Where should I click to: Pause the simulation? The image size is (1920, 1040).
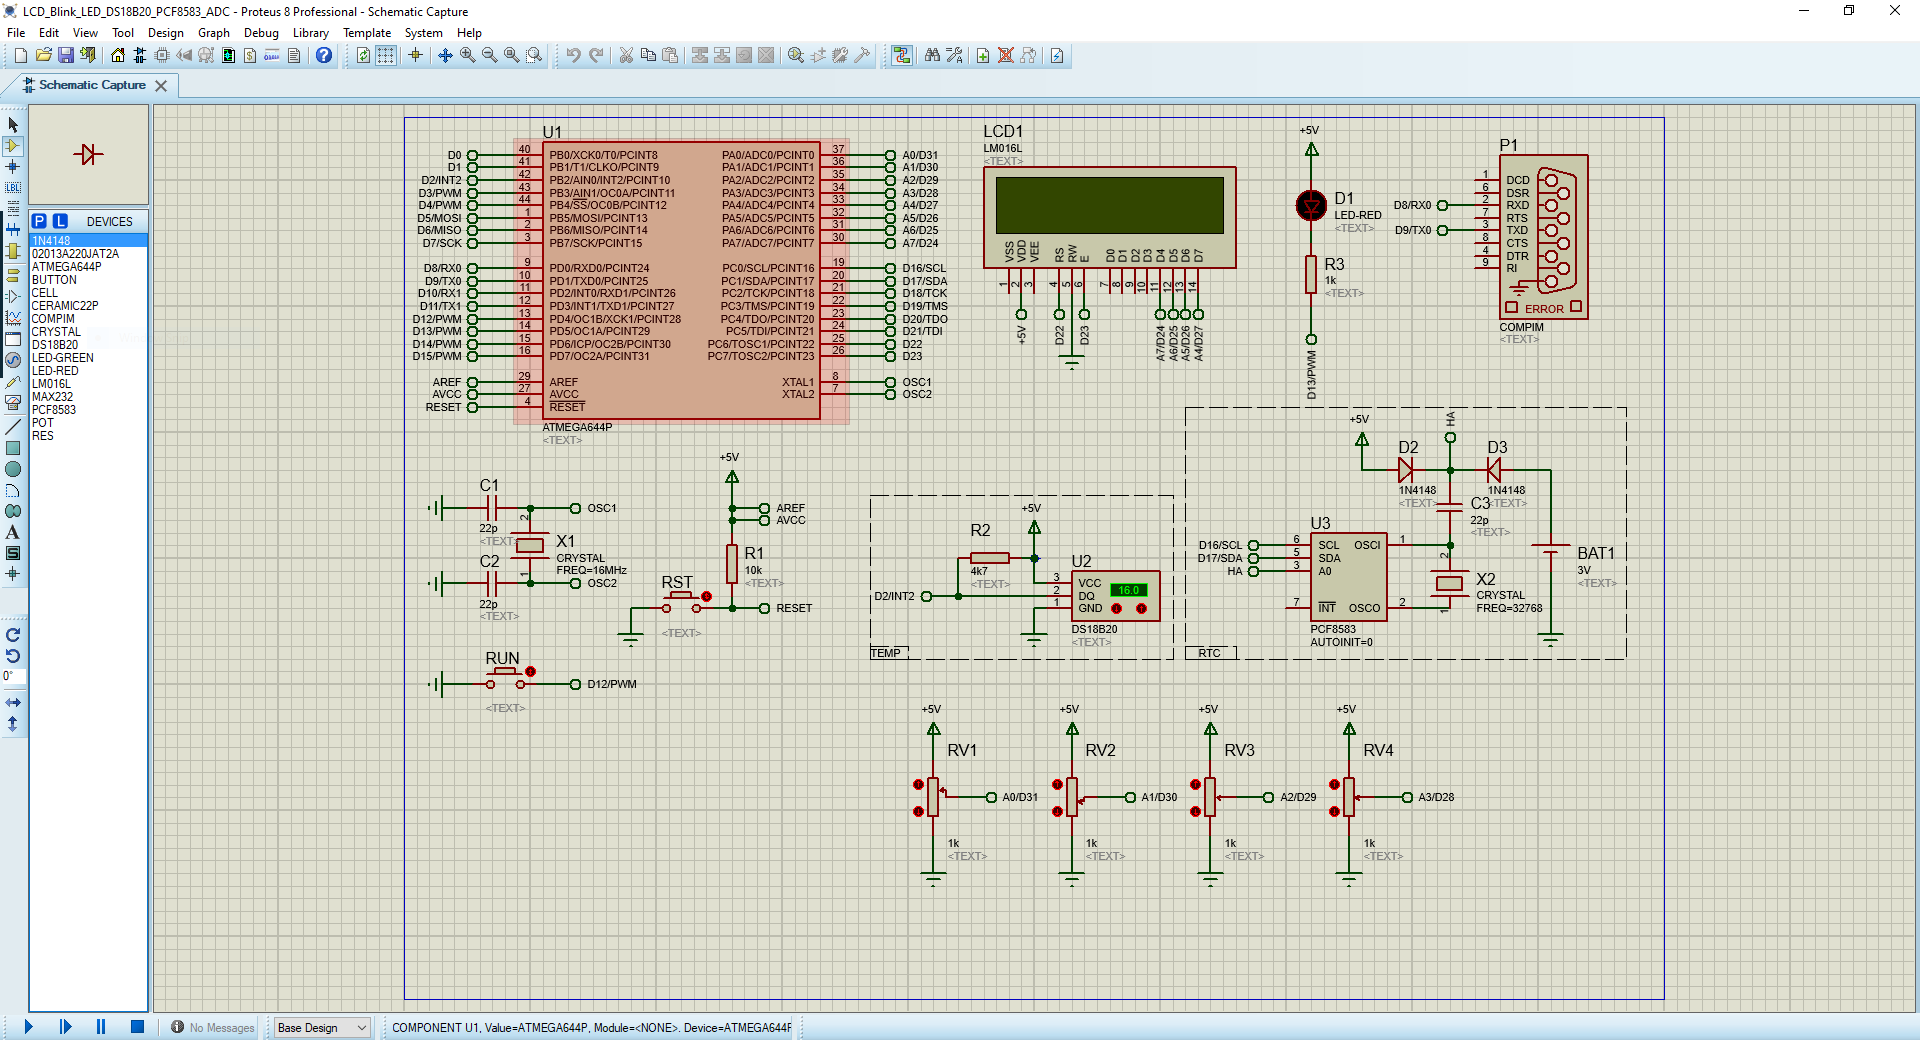click(101, 1026)
